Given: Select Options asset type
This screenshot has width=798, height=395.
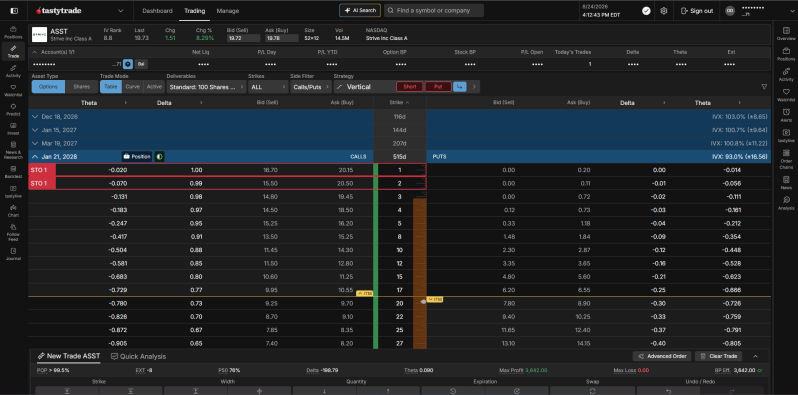Looking at the screenshot, I should (48, 87).
